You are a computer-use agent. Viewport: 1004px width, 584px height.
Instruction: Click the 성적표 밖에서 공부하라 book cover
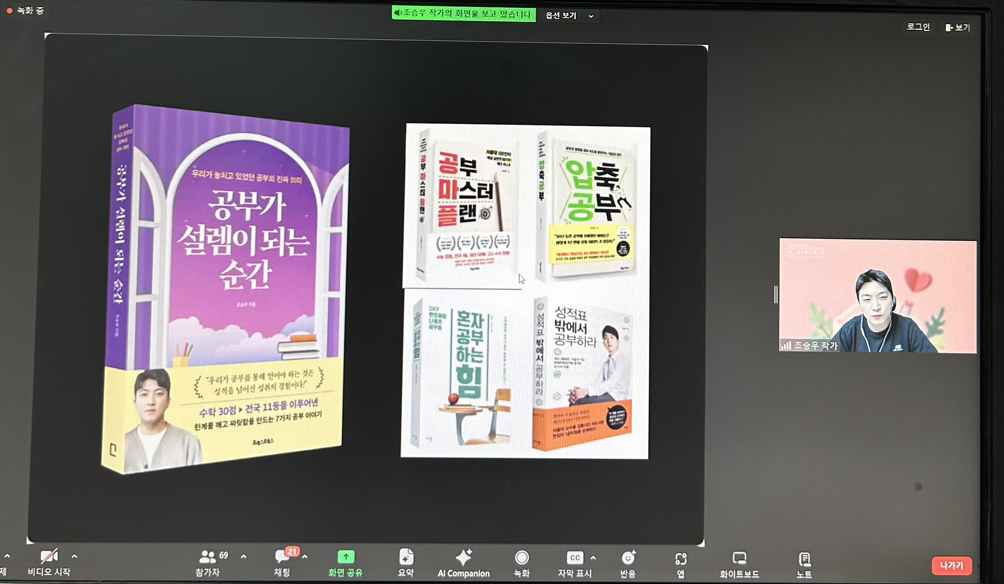pyautogui.click(x=583, y=373)
